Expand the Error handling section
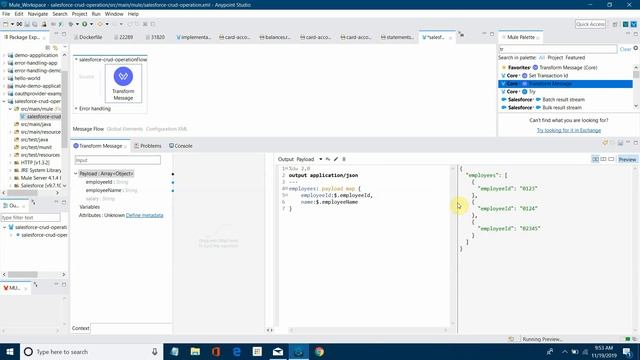This screenshot has width=640, height=360. [76, 109]
